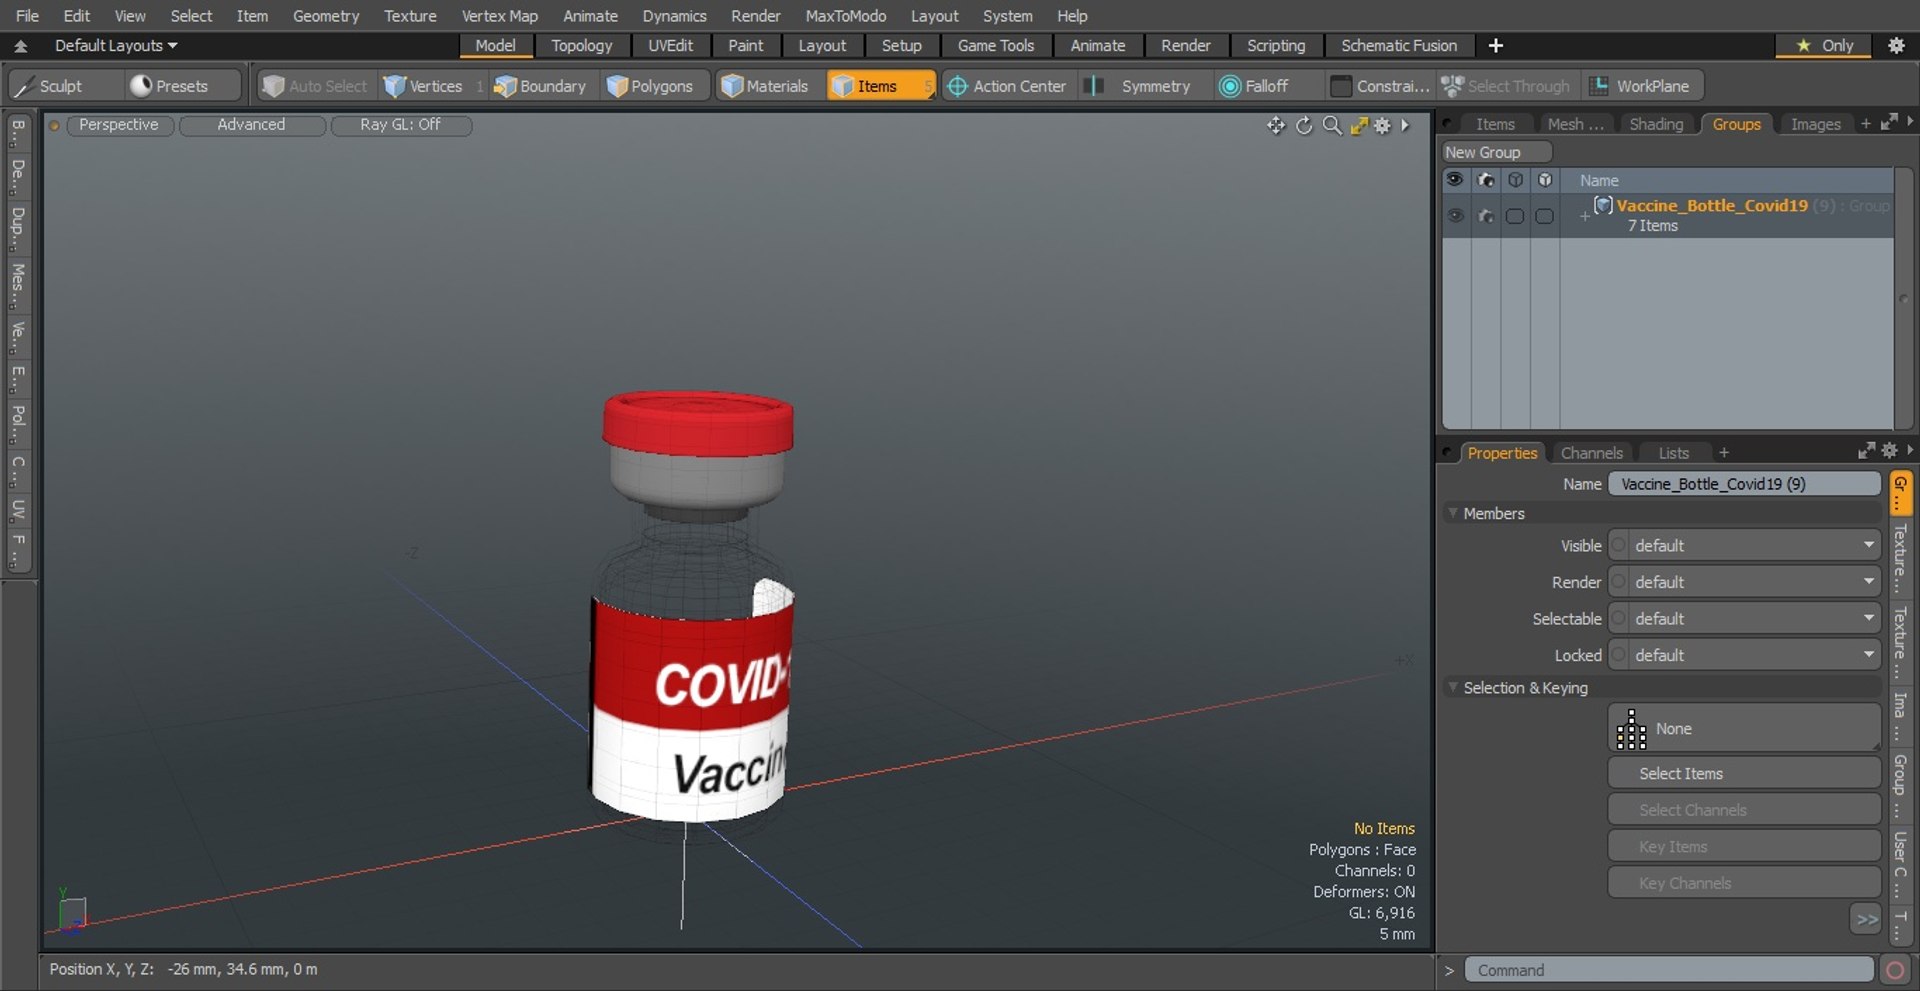Open WorkPlane options
The image size is (1920, 991).
coord(1641,86)
